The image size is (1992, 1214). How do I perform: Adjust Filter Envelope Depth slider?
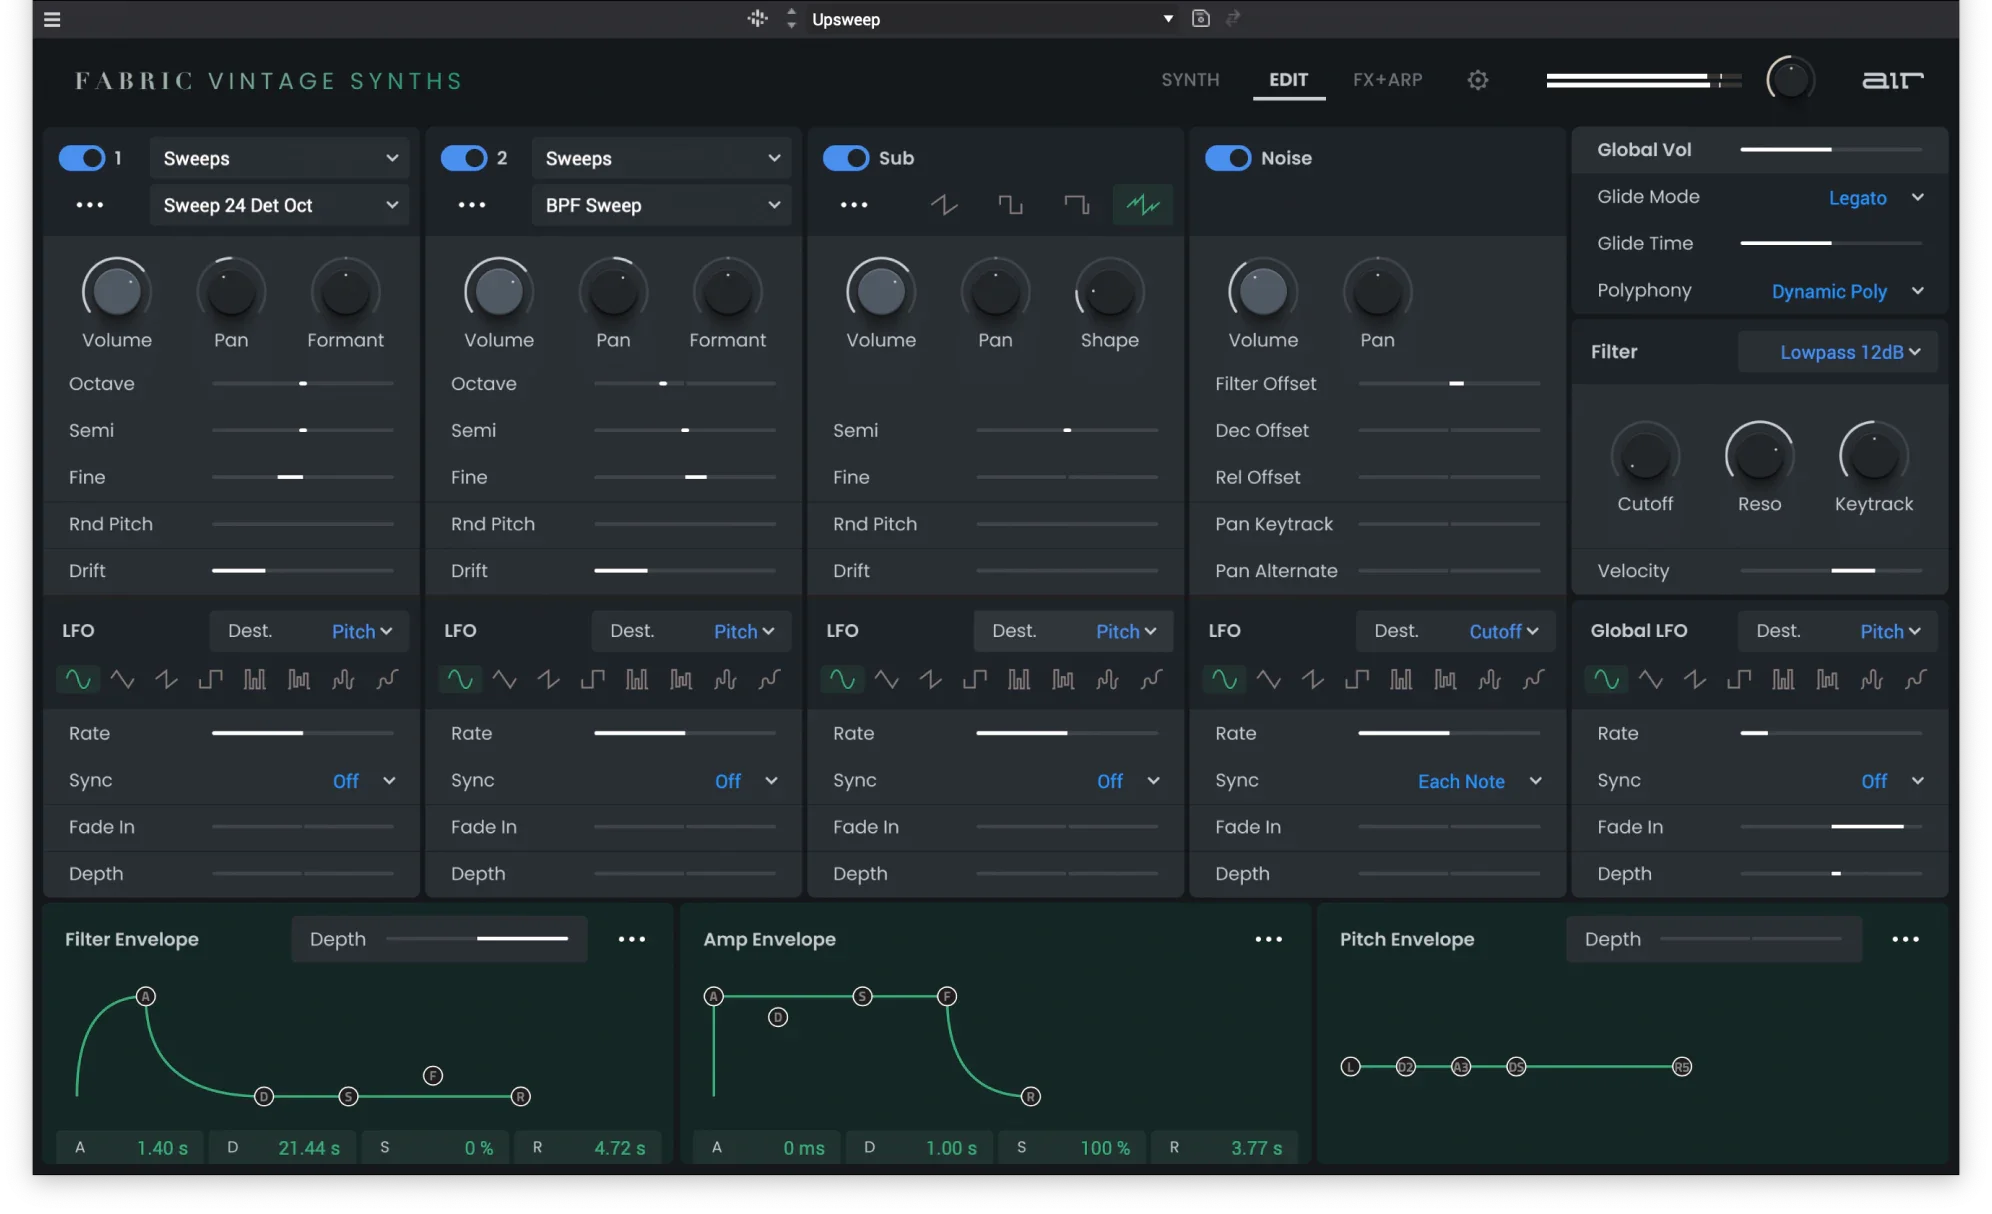coord(477,939)
